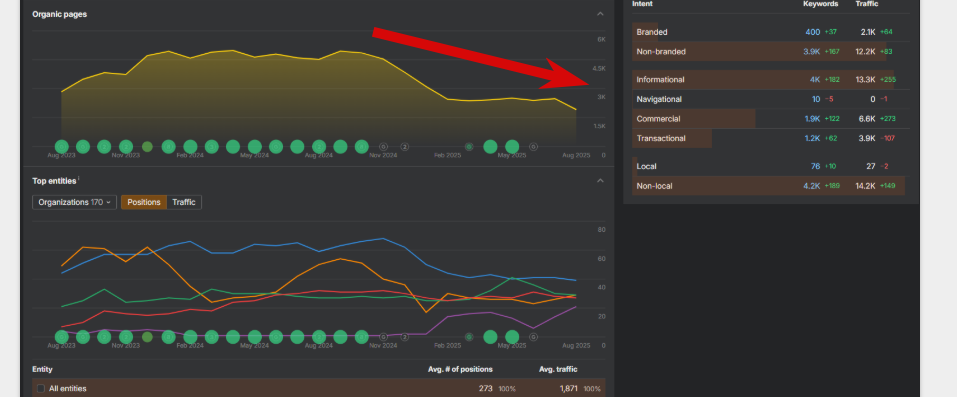957x397 pixels.
Task: Open the Informational keywords count 4K
Action: (815, 79)
